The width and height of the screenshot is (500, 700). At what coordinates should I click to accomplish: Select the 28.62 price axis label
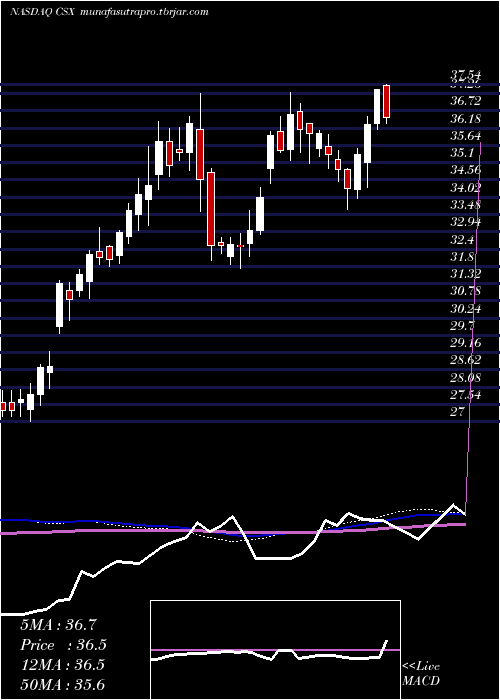466,361
